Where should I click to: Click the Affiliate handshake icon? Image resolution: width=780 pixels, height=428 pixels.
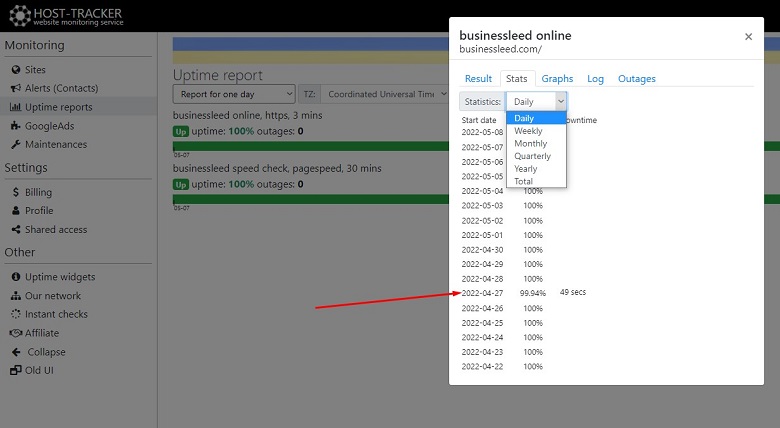(x=16, y=333)
